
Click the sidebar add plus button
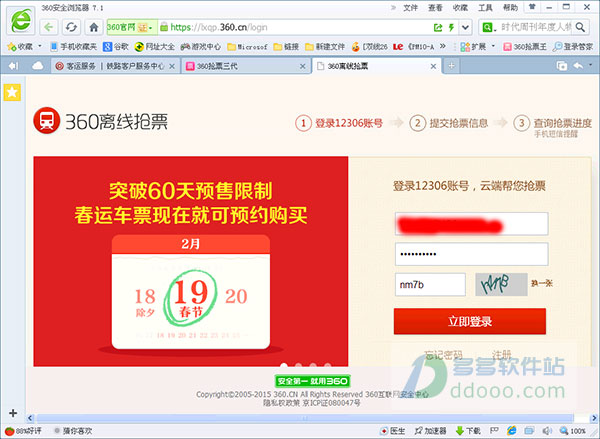pos(13,413)
